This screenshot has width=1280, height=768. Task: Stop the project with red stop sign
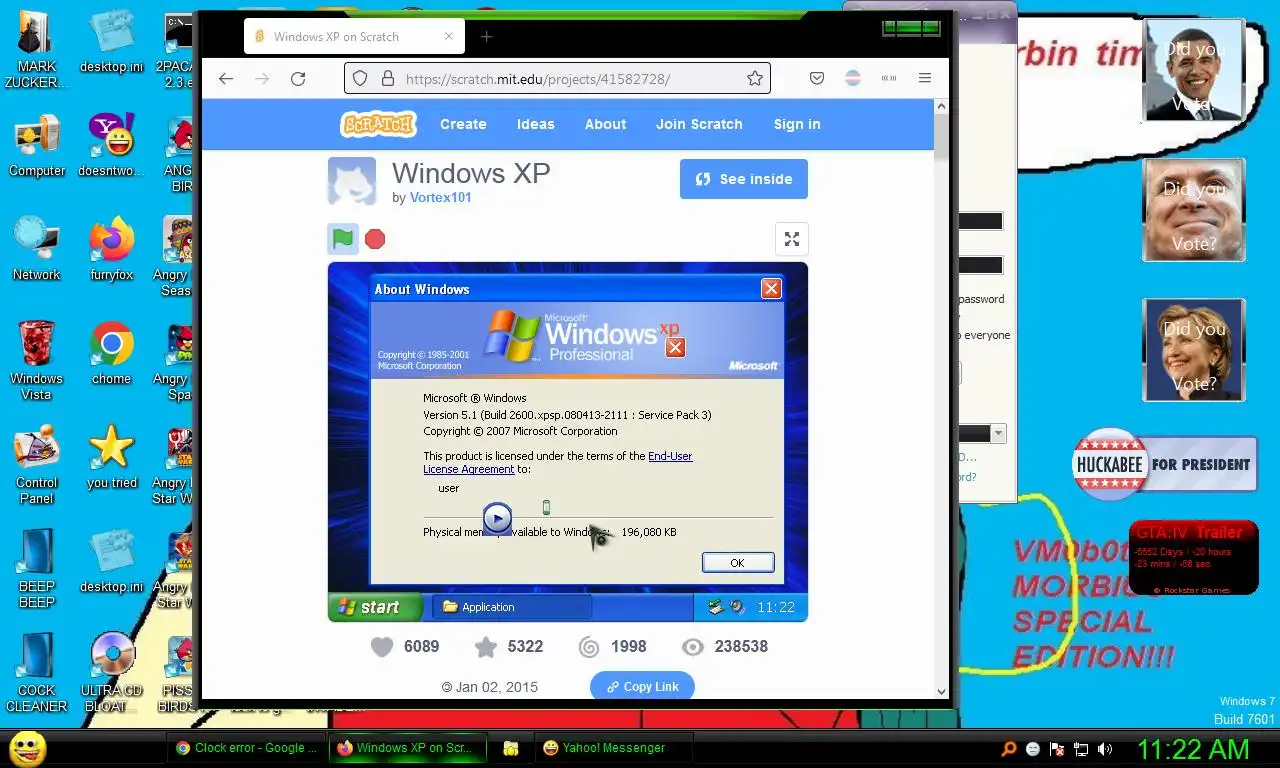coord(375,239)
